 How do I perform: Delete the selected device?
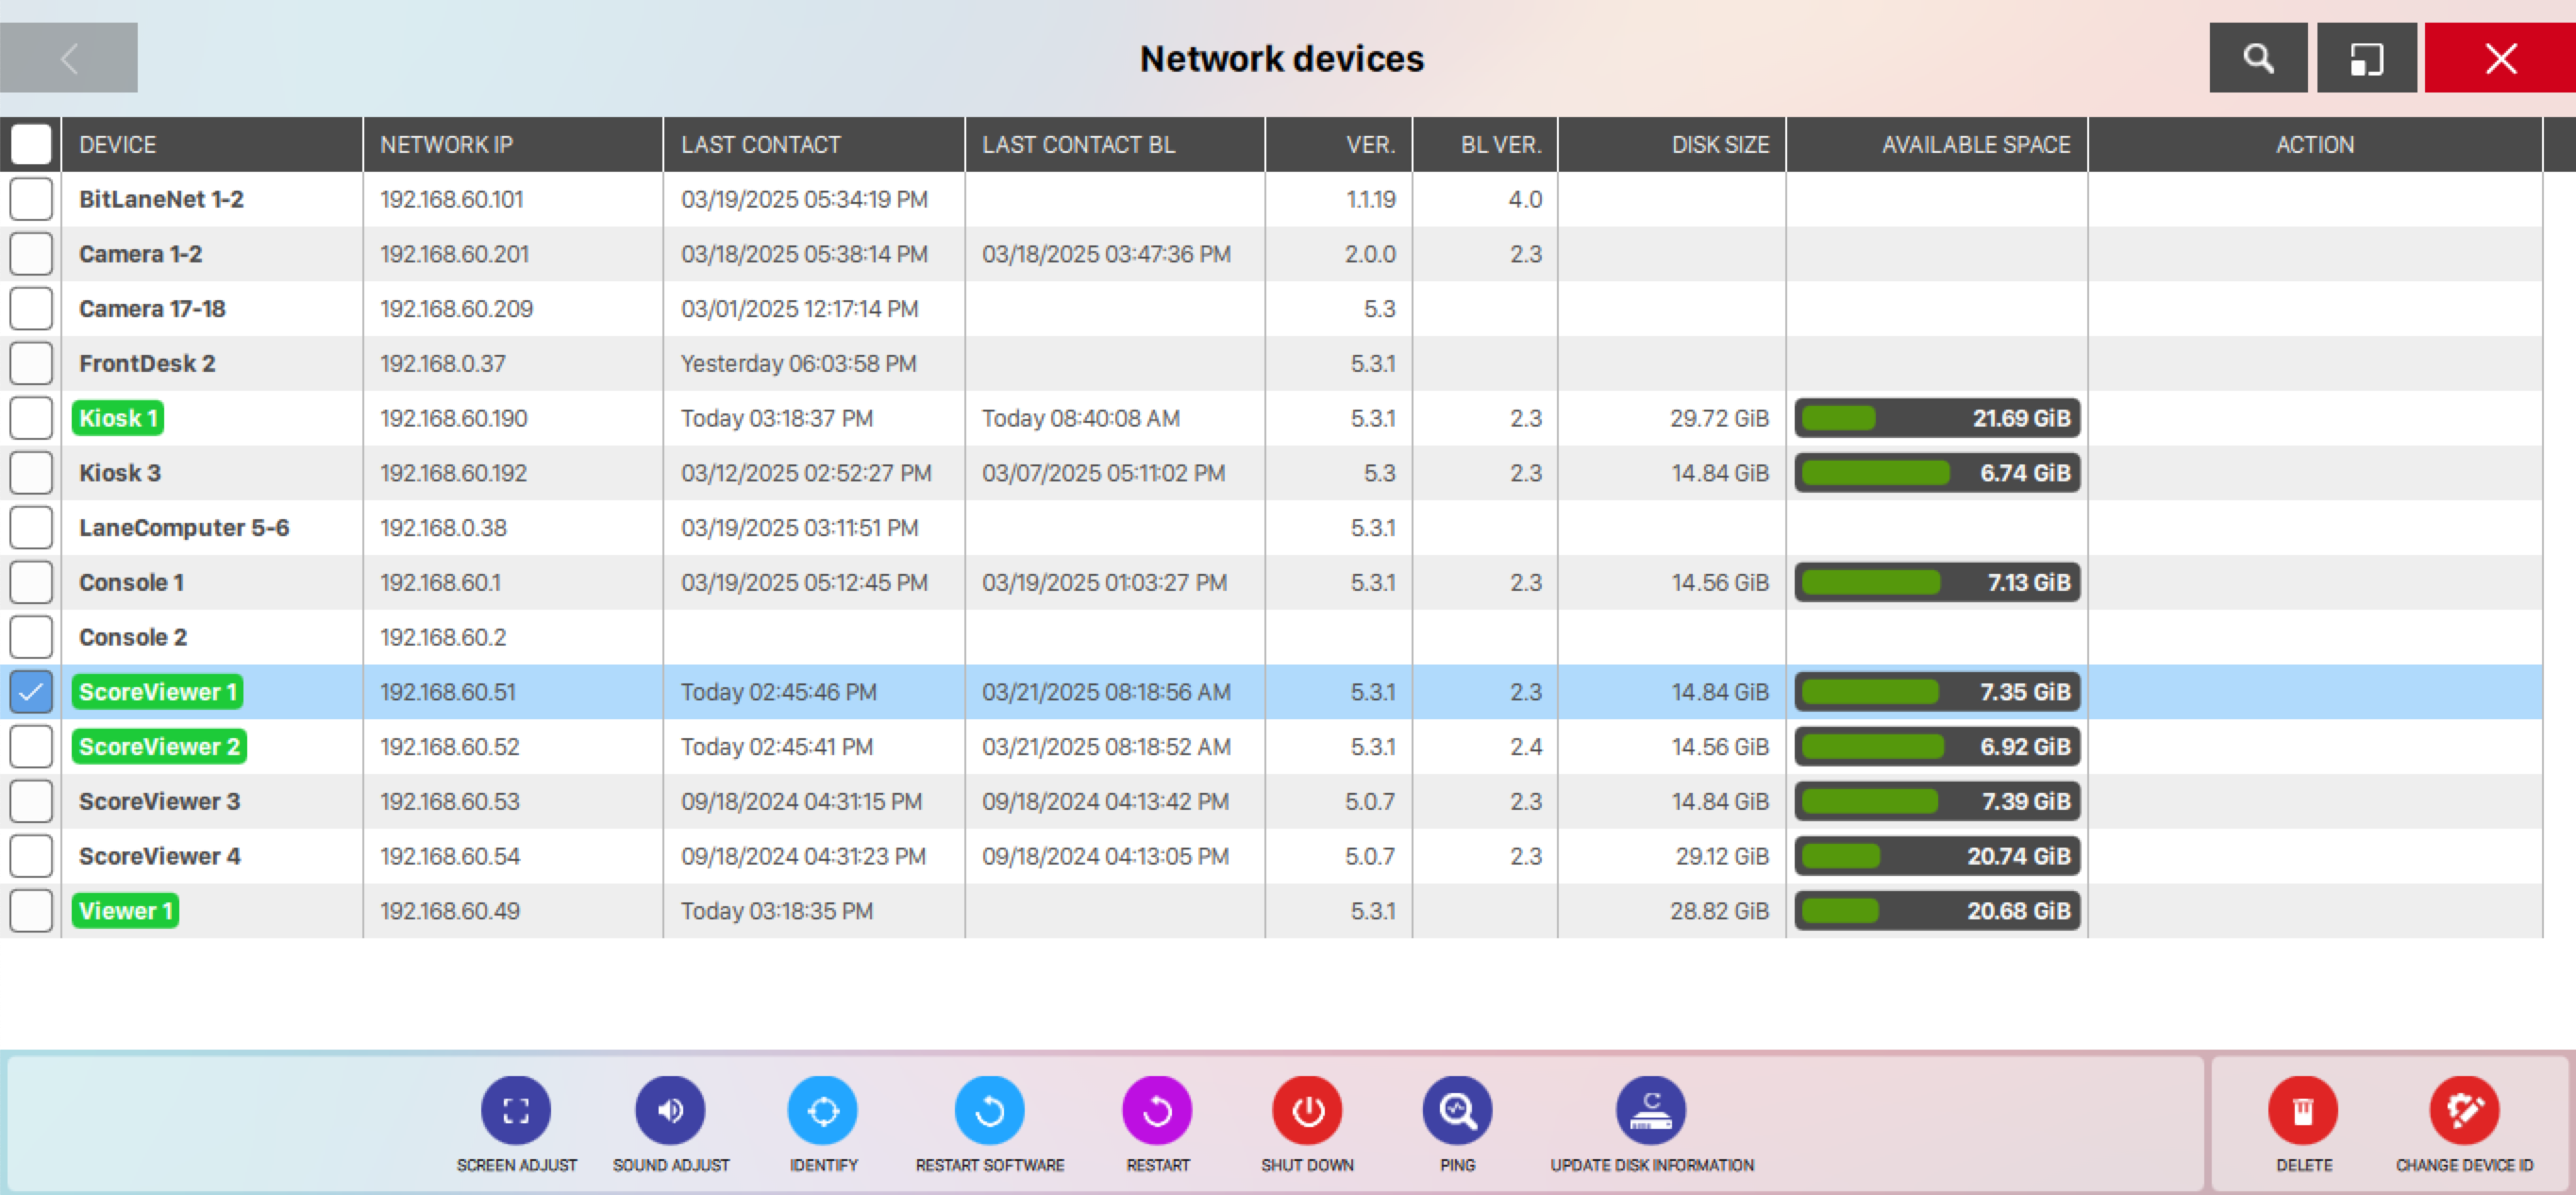(x=2302, y=1110)
